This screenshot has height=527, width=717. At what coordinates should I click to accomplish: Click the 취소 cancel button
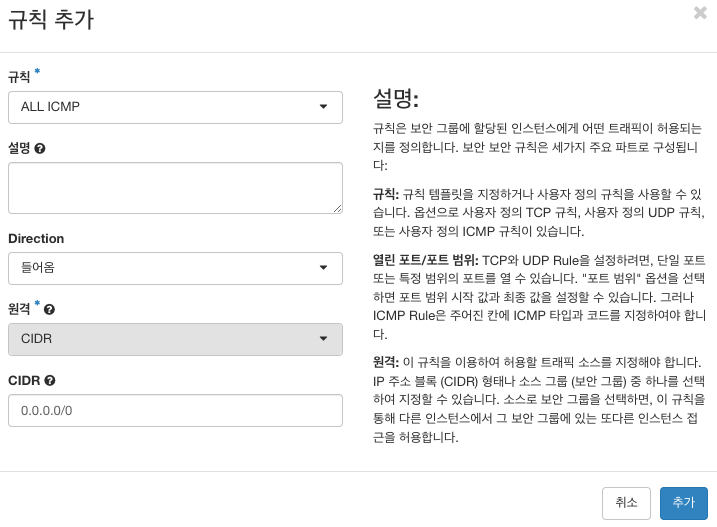pos(626,503)
